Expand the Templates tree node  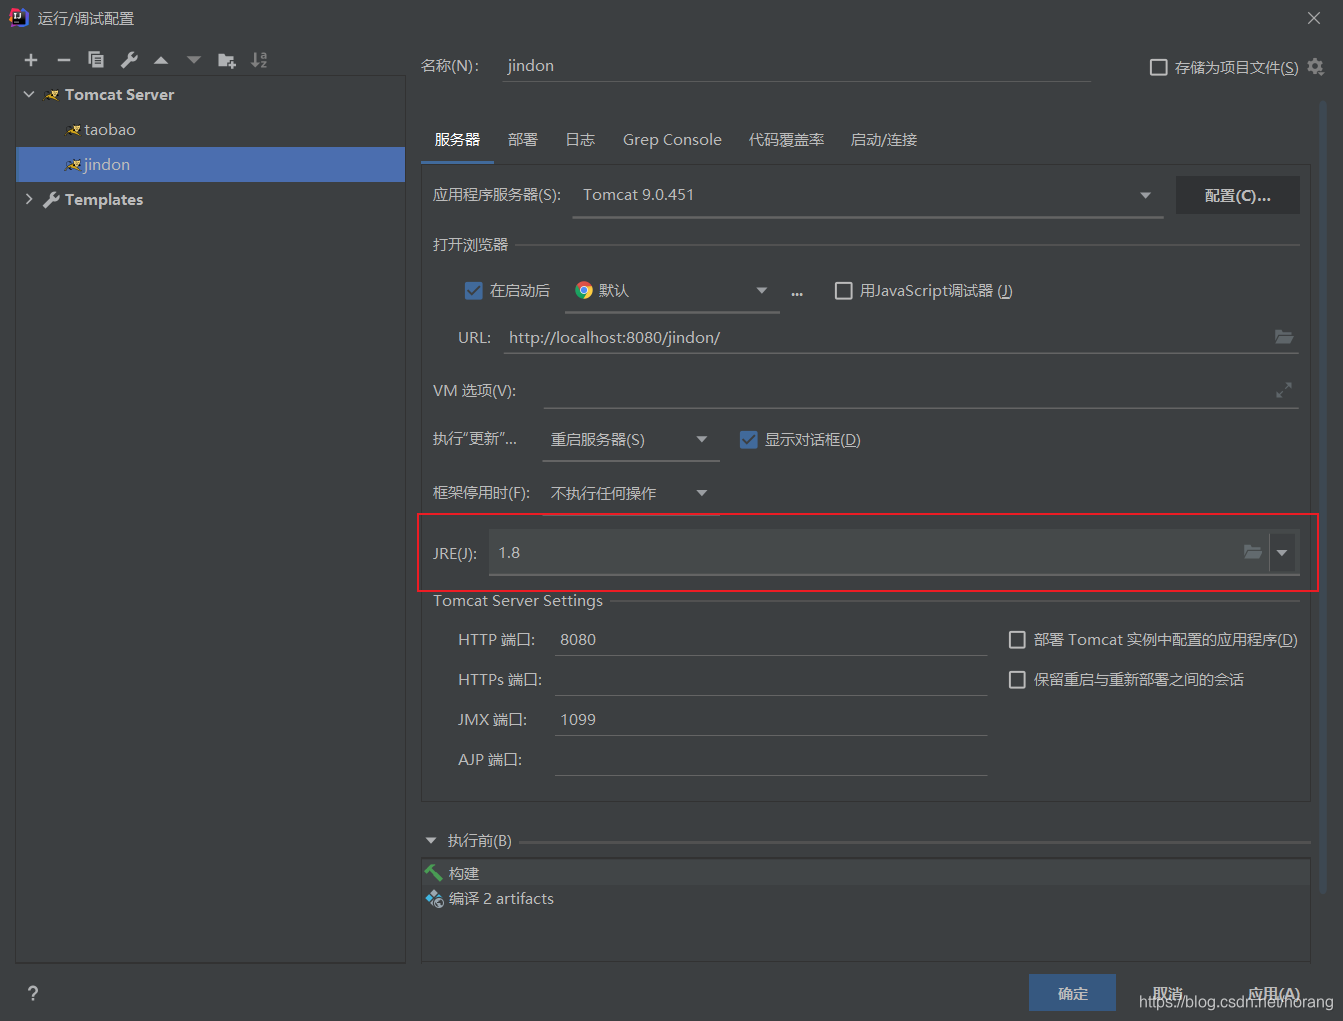[29, 199]
